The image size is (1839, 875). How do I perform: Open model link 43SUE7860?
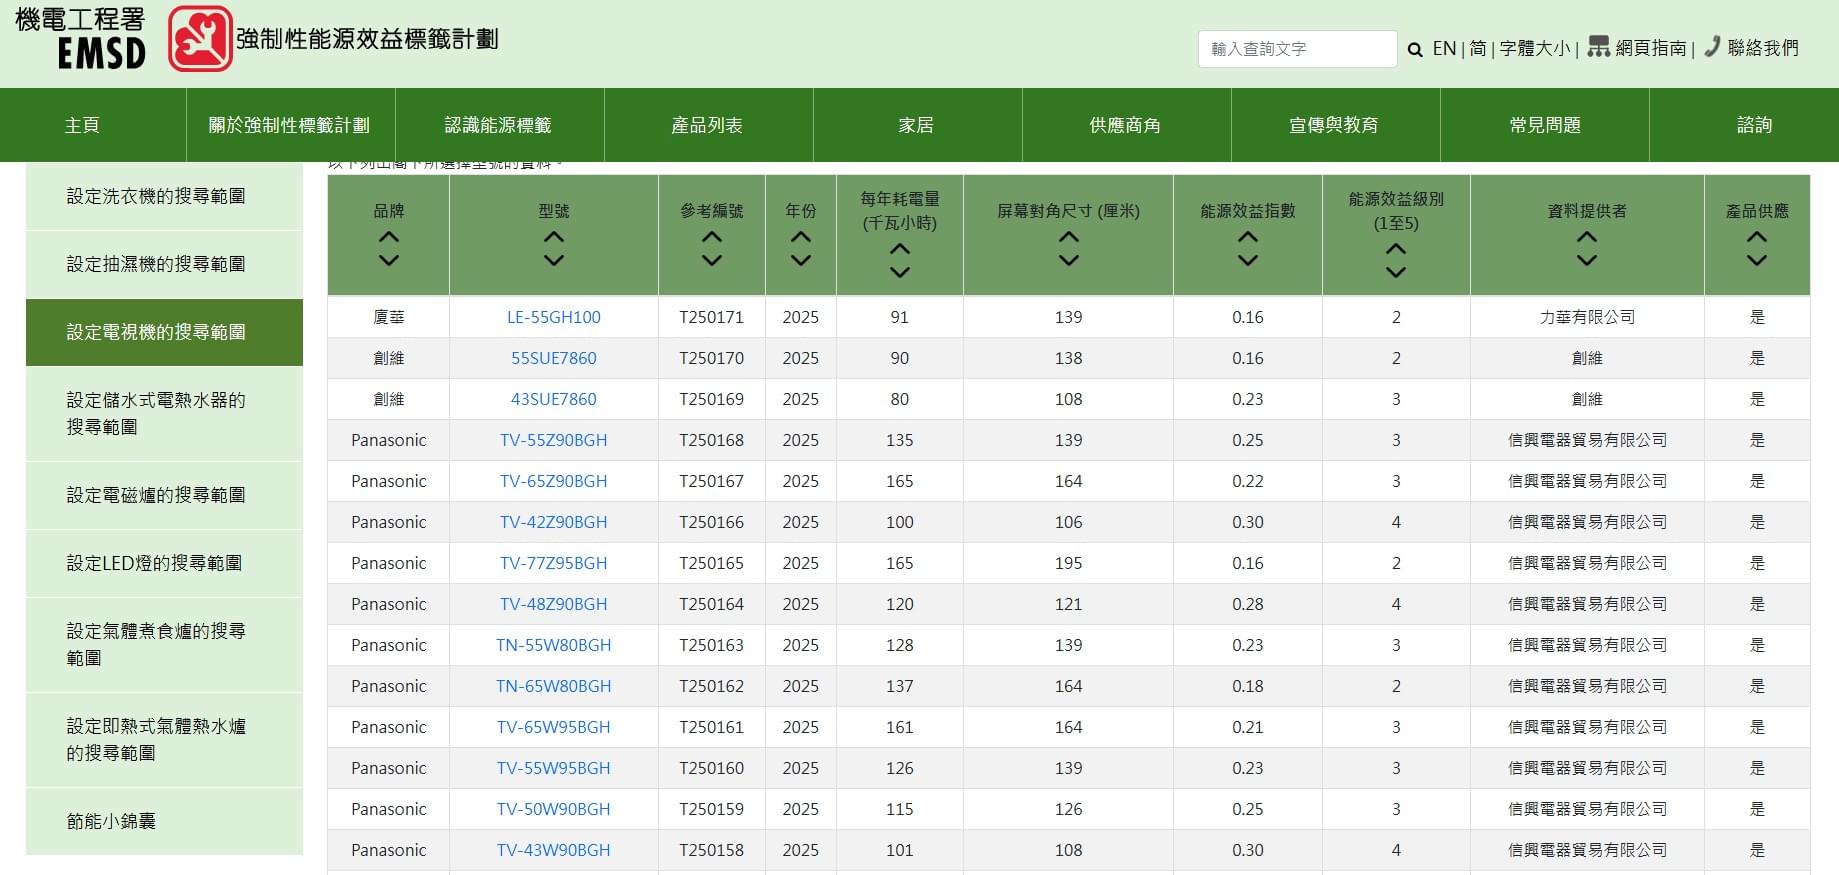(554, 399)
